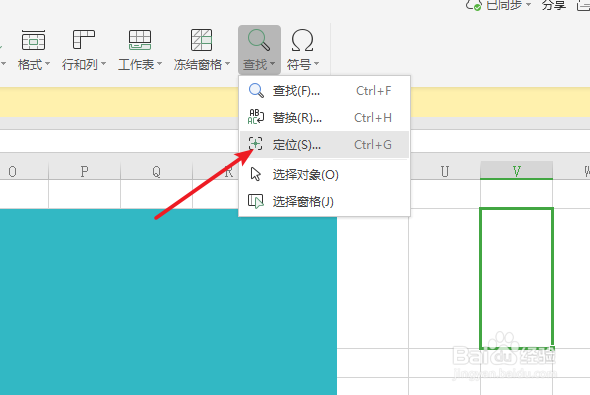Choose 查找(F)... from the menu
The width and height of the screenshot is (590, 395).
tap(324, 91)
